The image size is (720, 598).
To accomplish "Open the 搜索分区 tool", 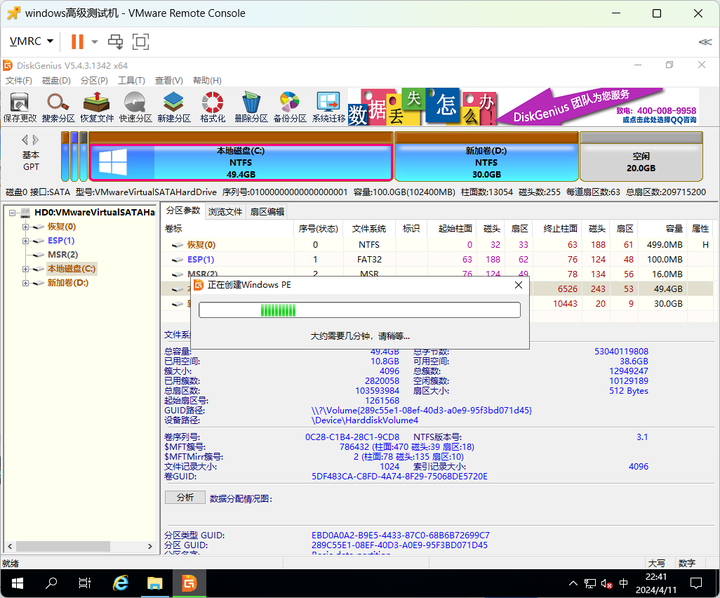I will 58,107.
